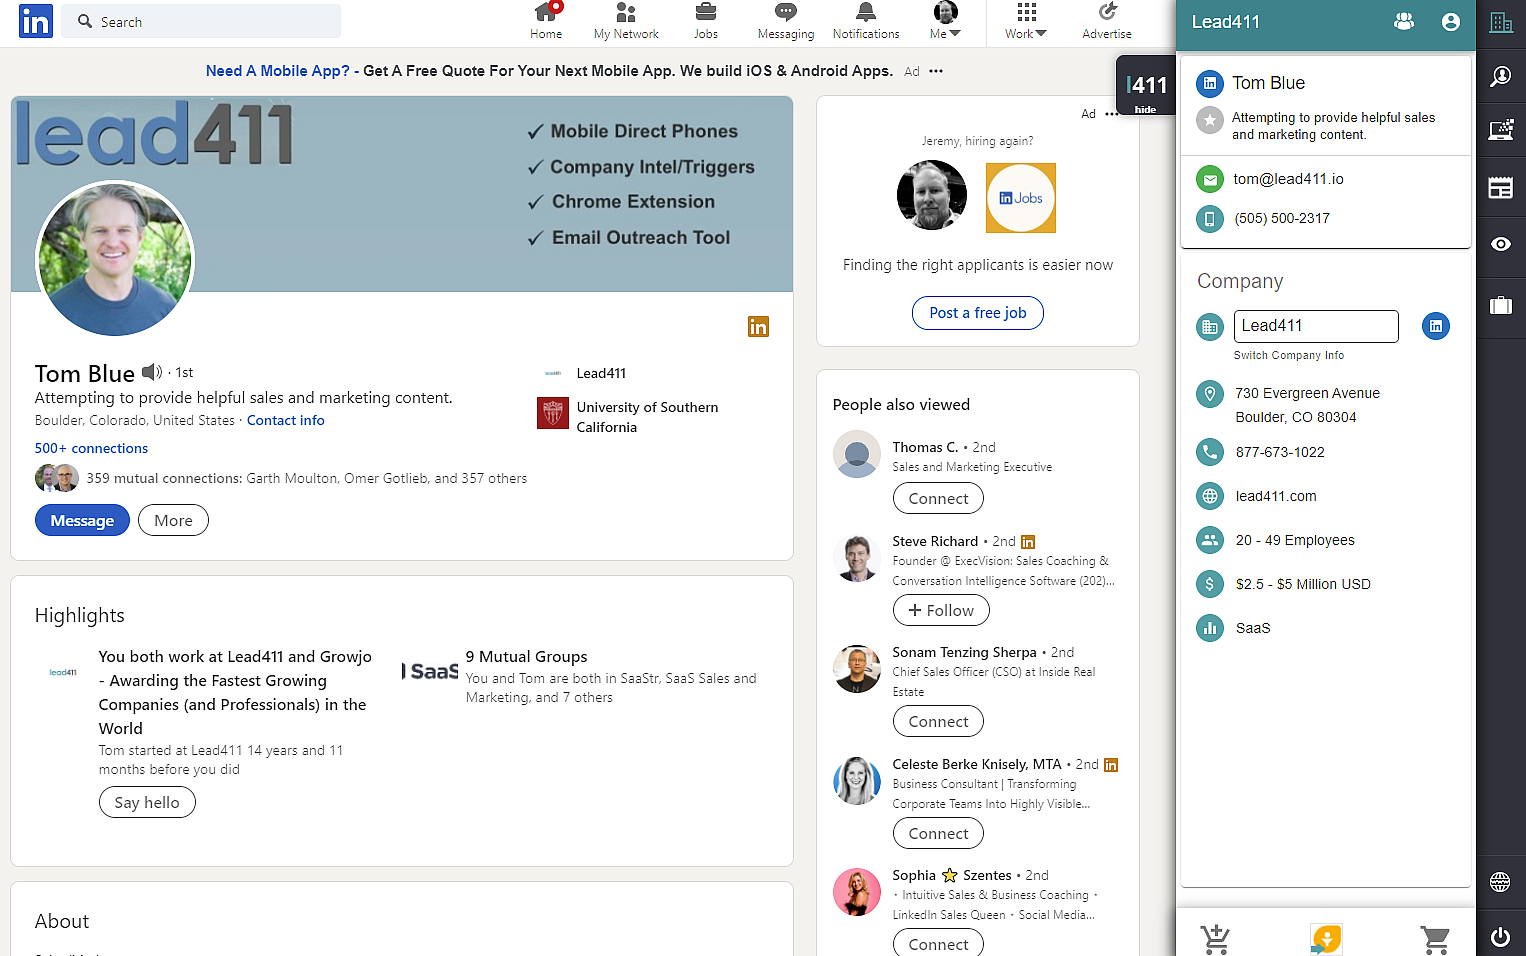
Task: Open Messaging from the top navigation
Action: pyautogui.click(x=785, y=22)
